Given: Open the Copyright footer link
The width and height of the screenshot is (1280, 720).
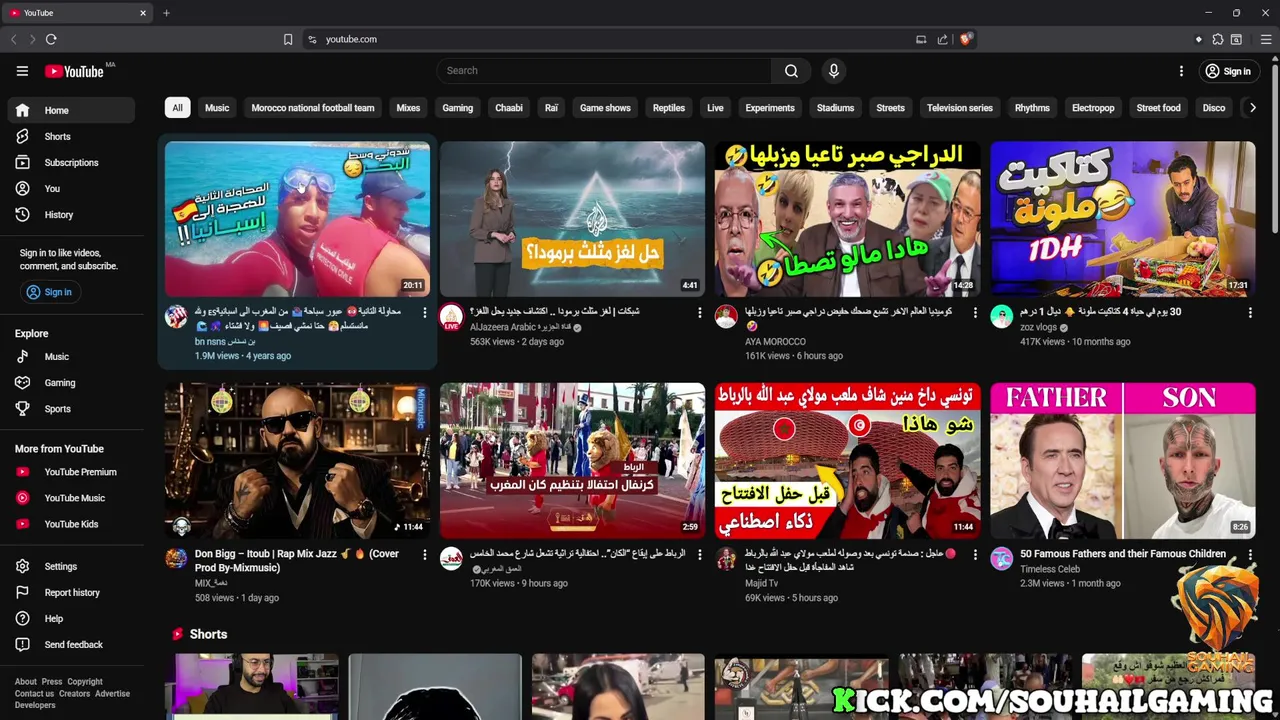Looking at the screenshot, I should pos(85,682).
